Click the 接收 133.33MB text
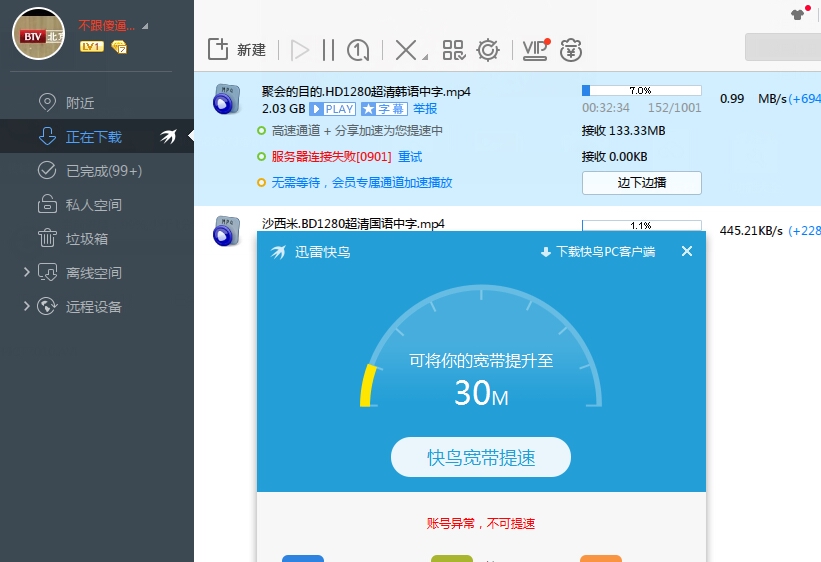 point(623,131)
